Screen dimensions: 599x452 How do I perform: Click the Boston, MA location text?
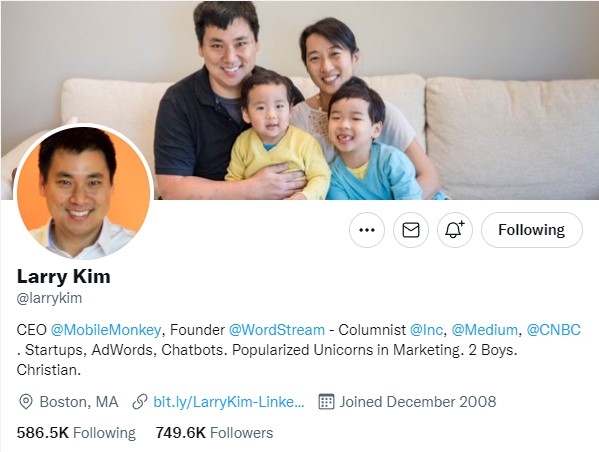[79, 402]
